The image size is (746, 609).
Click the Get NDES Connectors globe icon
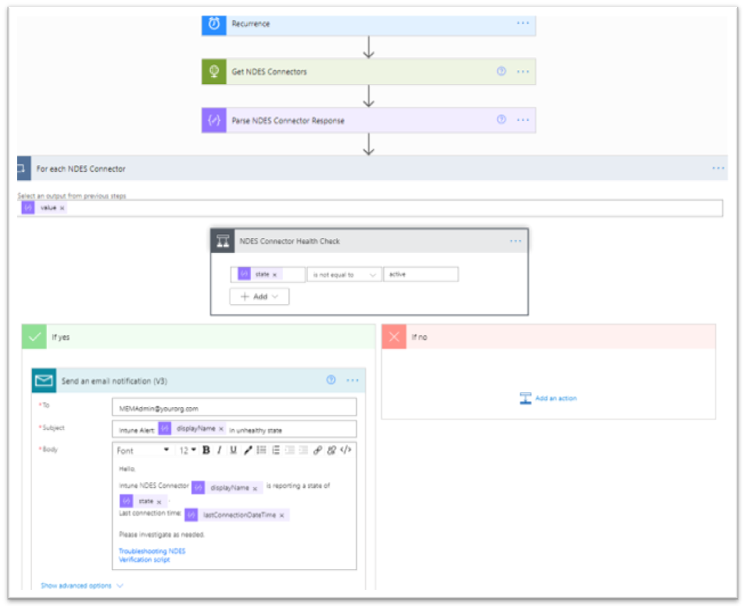(214, 71)
